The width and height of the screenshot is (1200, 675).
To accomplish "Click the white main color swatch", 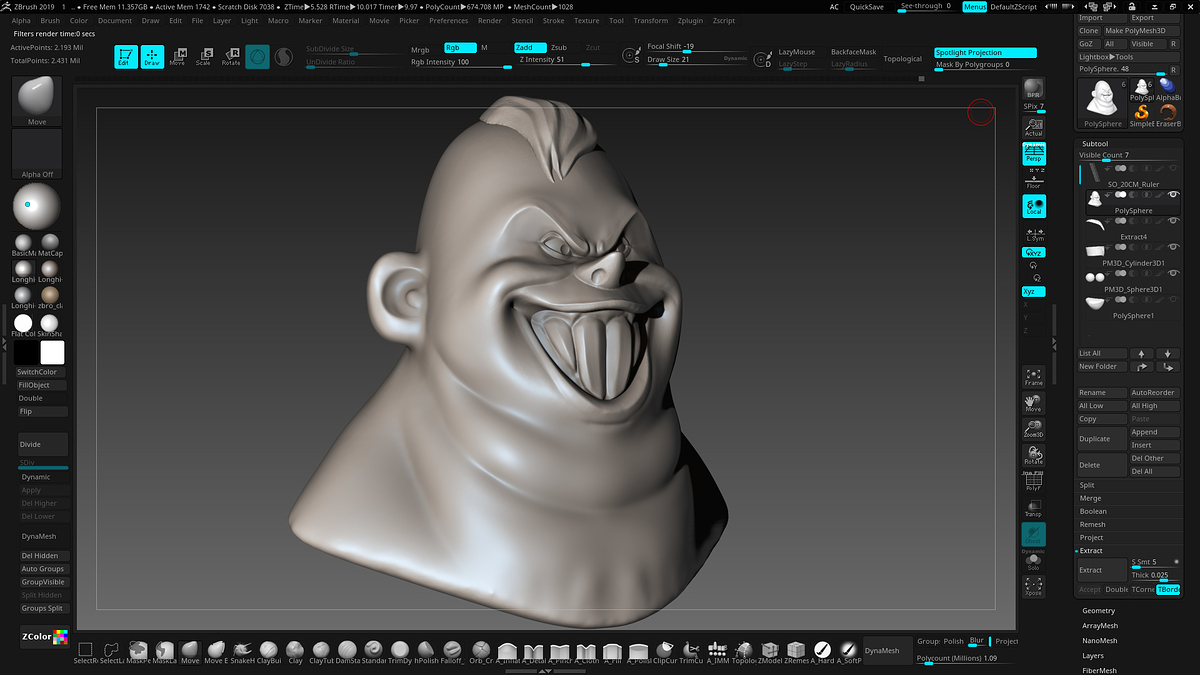I will coord(52,352).
